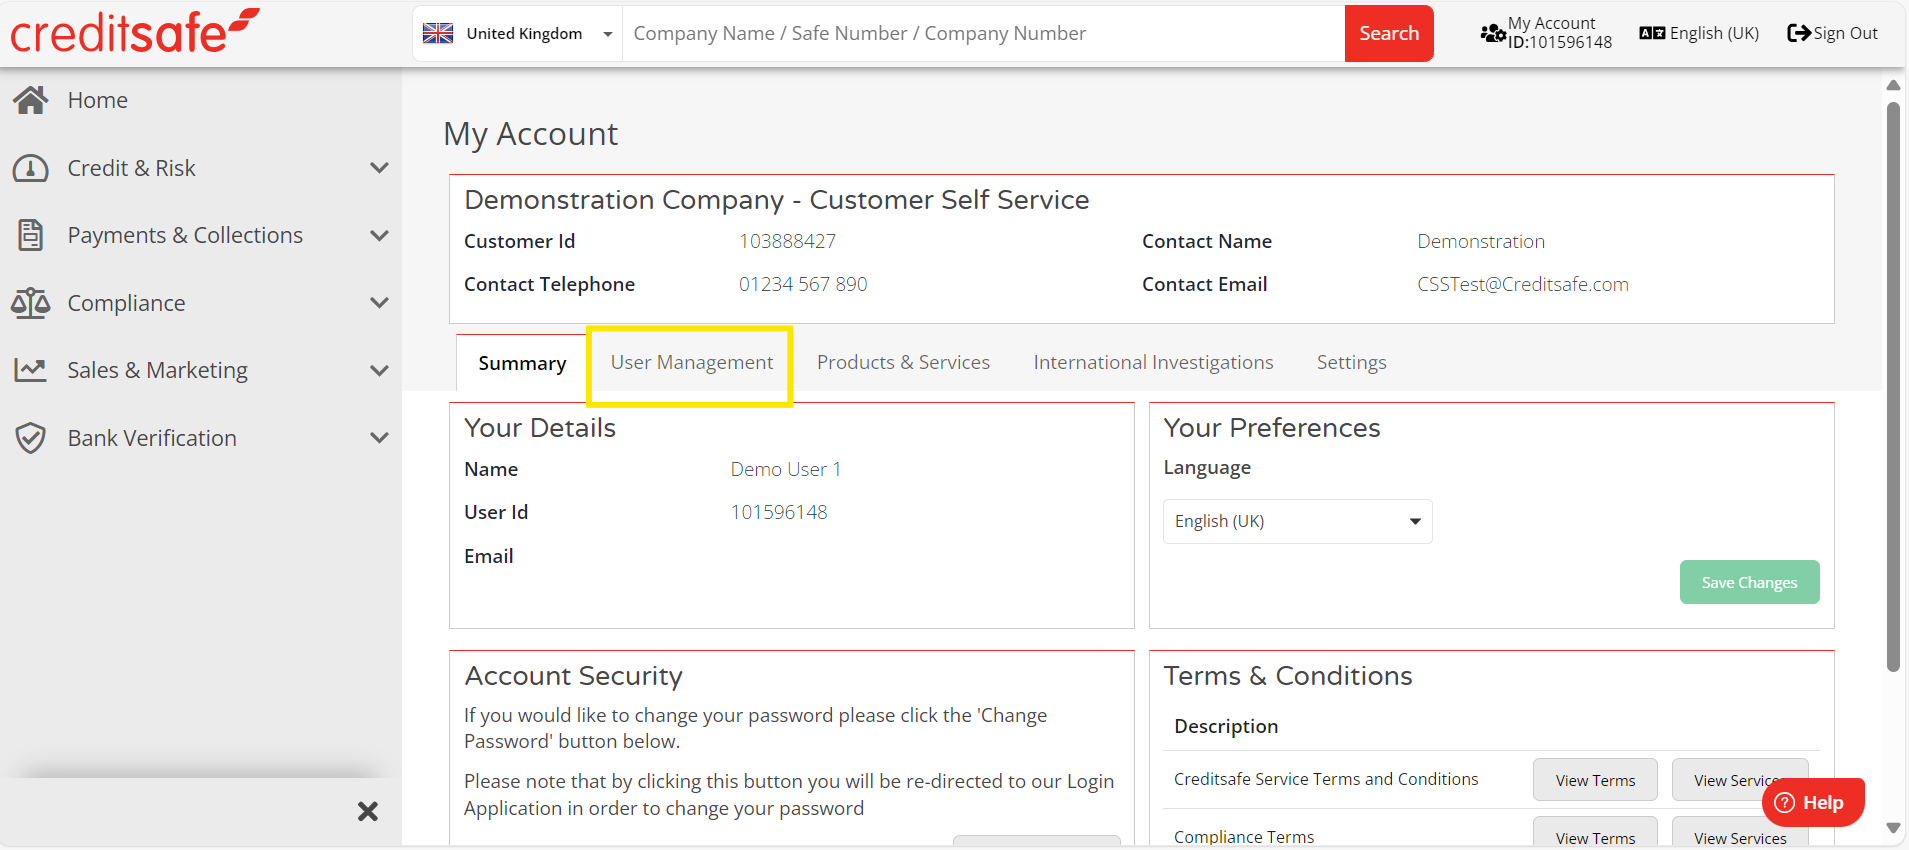Open the International Investigations tab
Screen dimensions: 1909x850
1153,362
